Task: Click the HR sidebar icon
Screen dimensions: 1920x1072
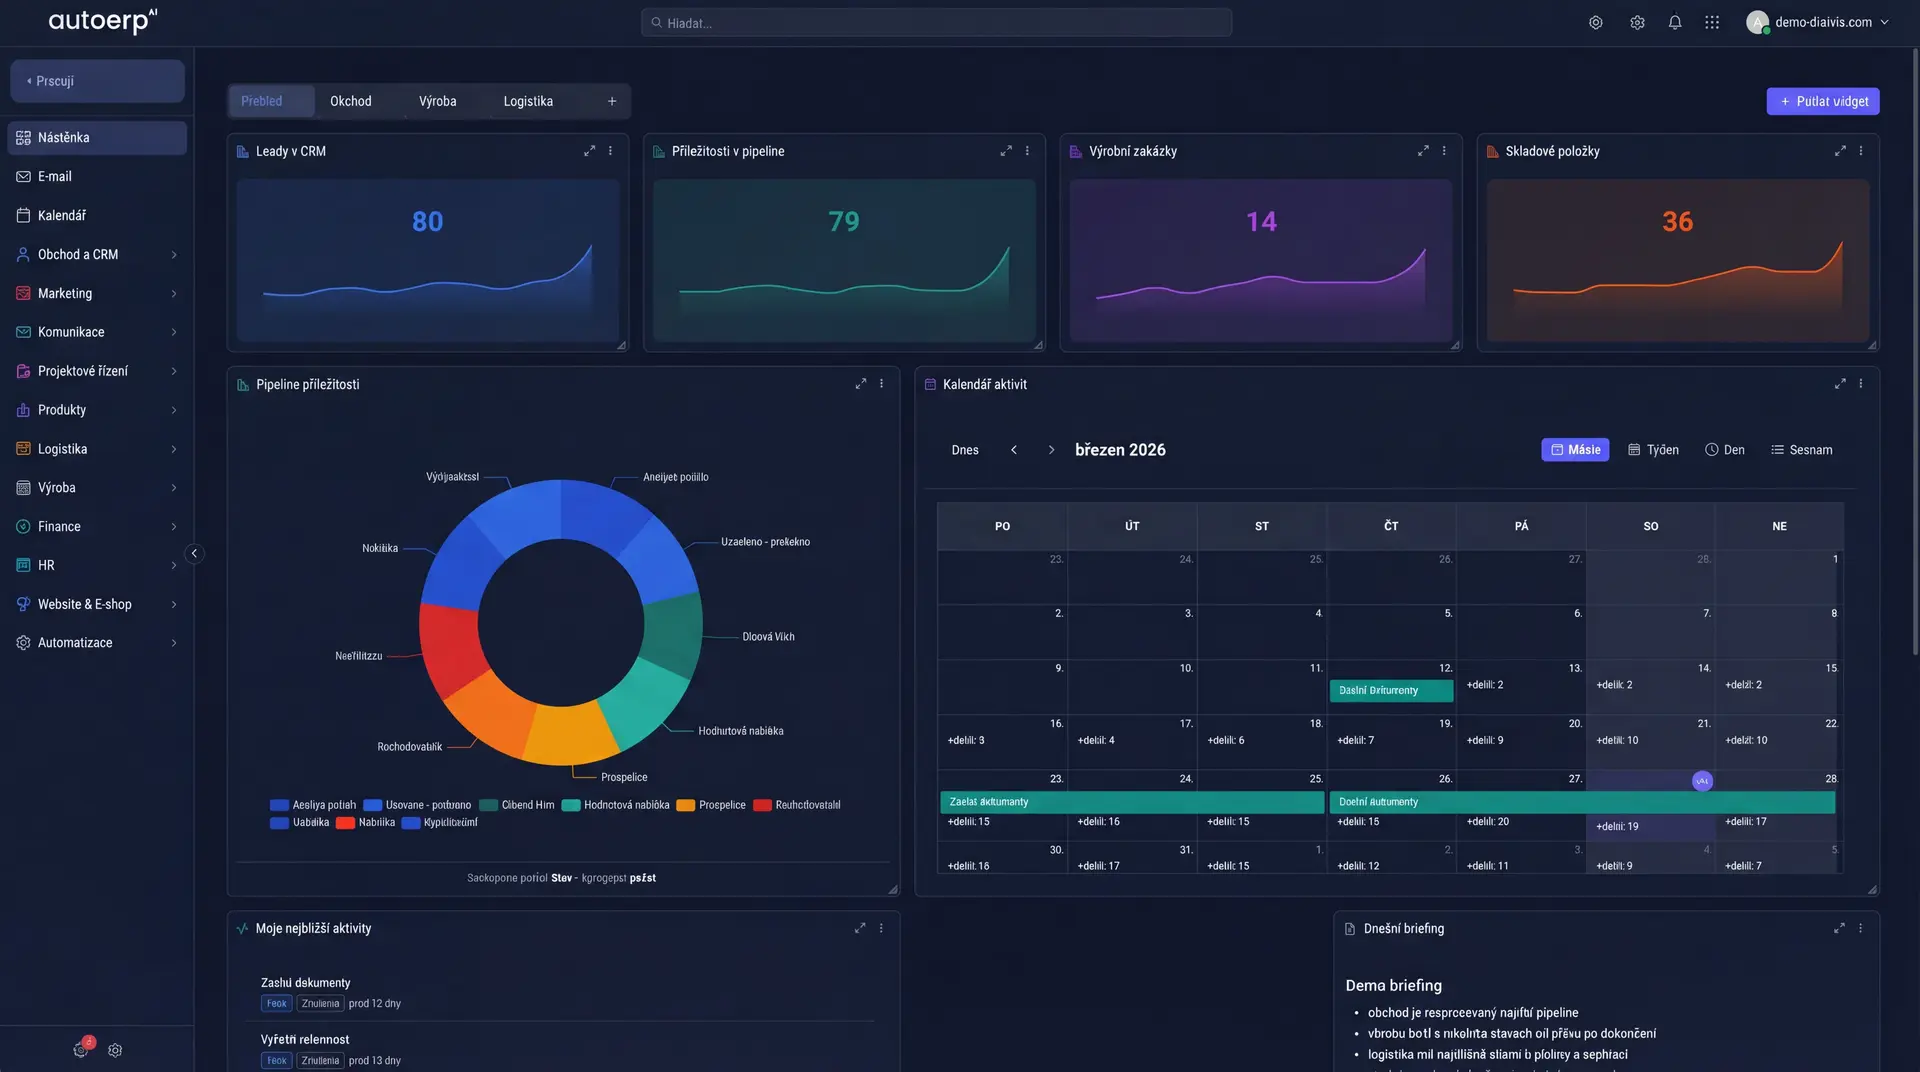Action: coord(23,566)
